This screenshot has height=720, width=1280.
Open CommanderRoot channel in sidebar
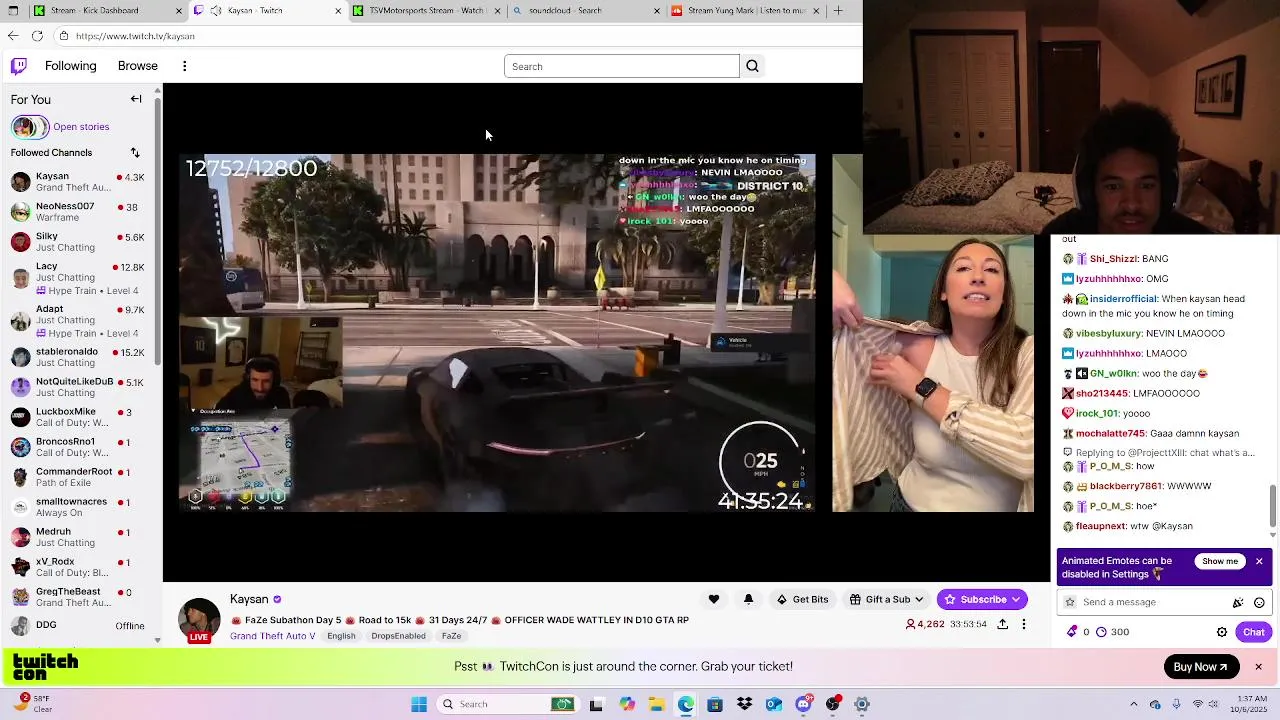[x=80, y=477]
